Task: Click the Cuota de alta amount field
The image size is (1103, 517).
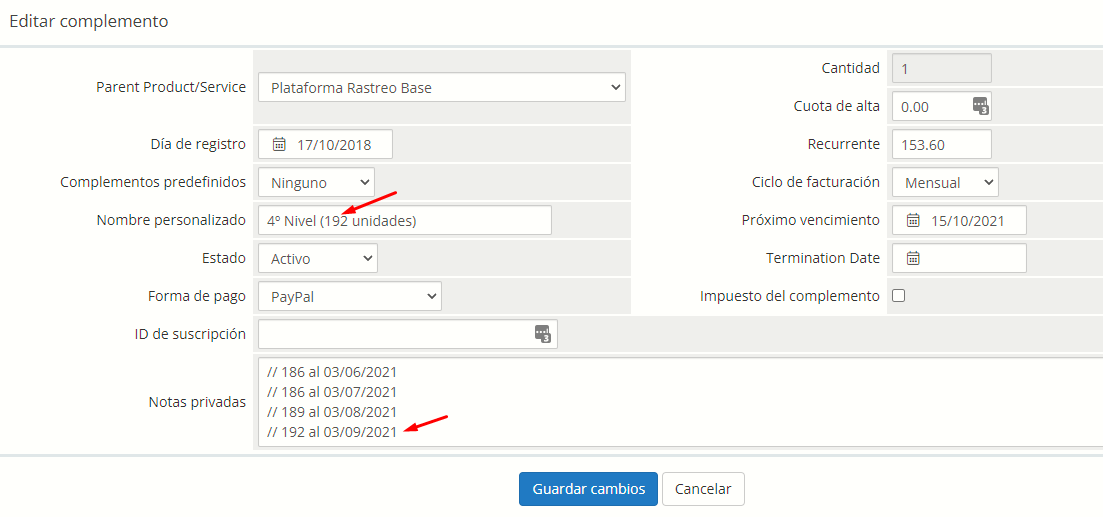Action: [x=930, y=106]
